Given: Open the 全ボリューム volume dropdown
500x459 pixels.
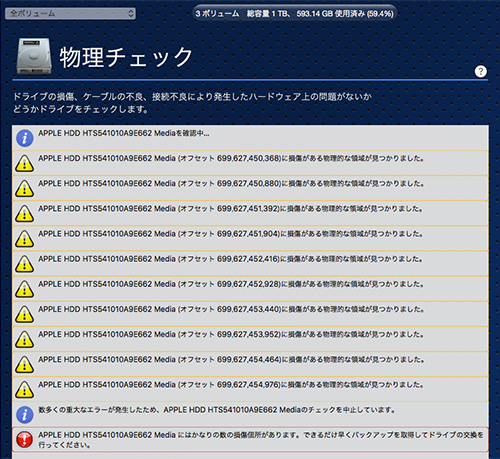Looking at the screenshot, I should (70, 13).
